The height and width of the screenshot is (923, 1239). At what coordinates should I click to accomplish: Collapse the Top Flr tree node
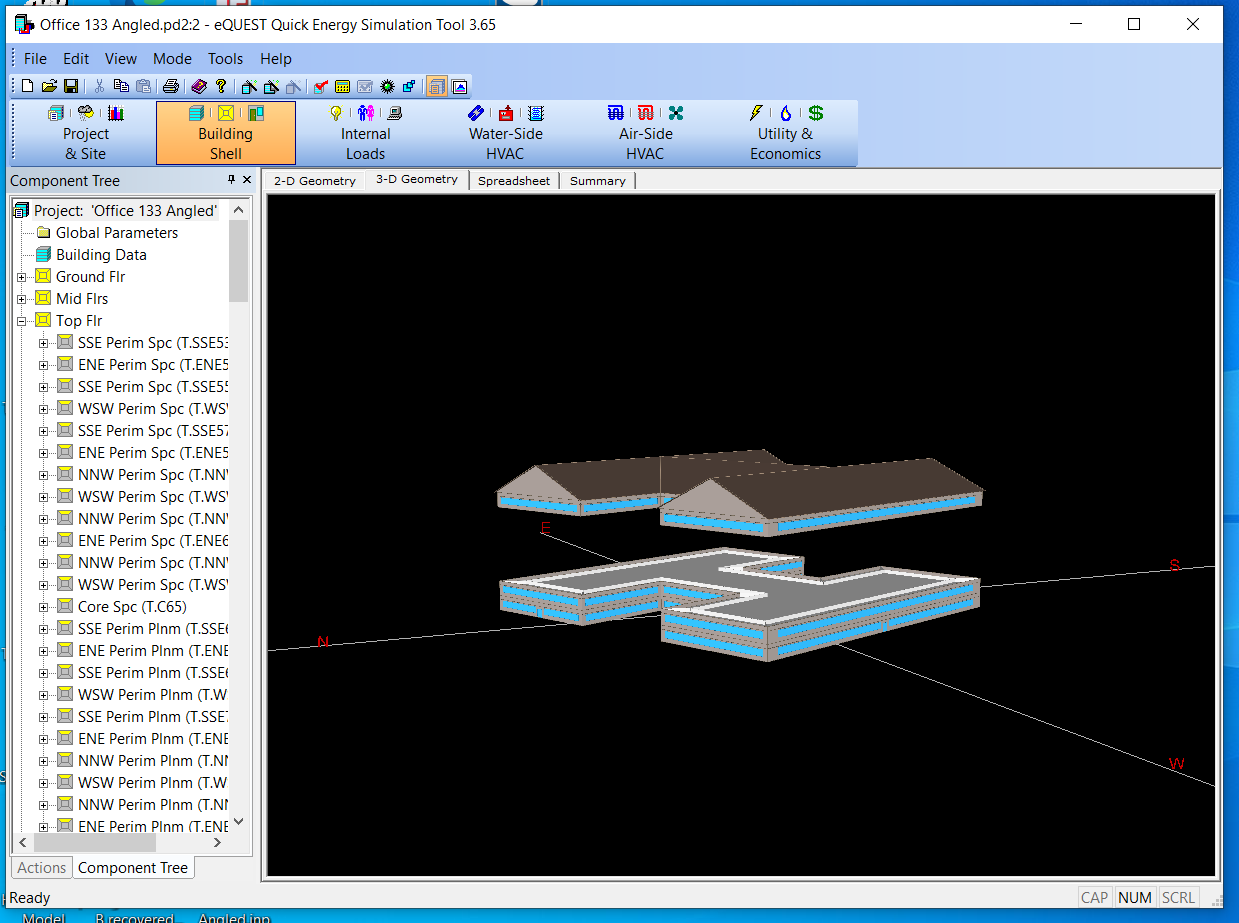pos(22,321)
